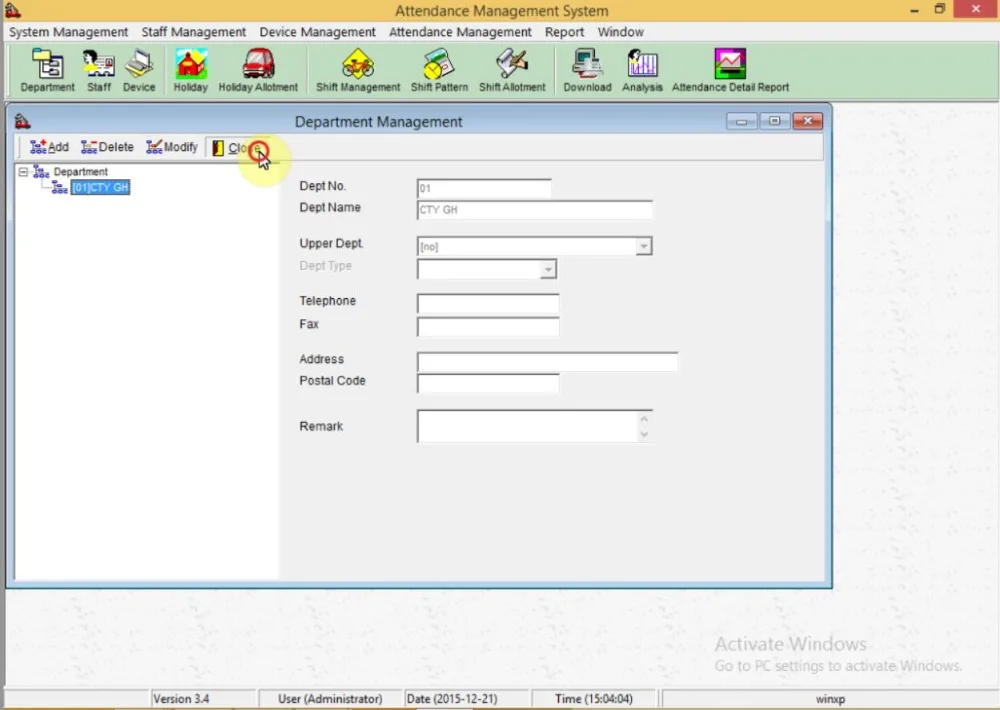1000x710 pixels.
Task: Open the Department toolbar icon
Action: tap(47, 70)
